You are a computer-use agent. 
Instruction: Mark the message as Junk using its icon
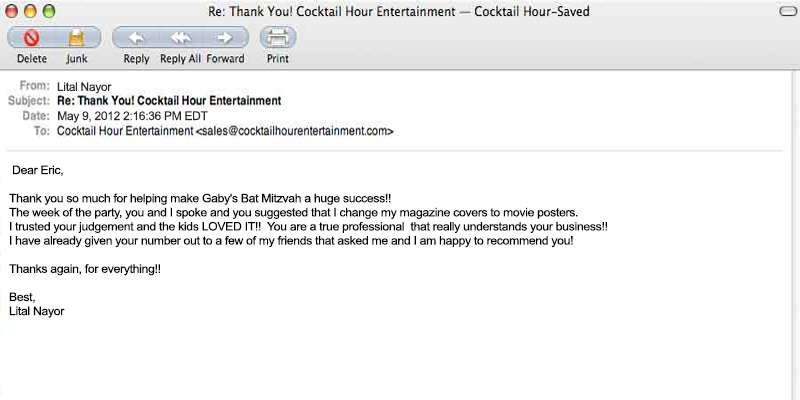(77, 38)
